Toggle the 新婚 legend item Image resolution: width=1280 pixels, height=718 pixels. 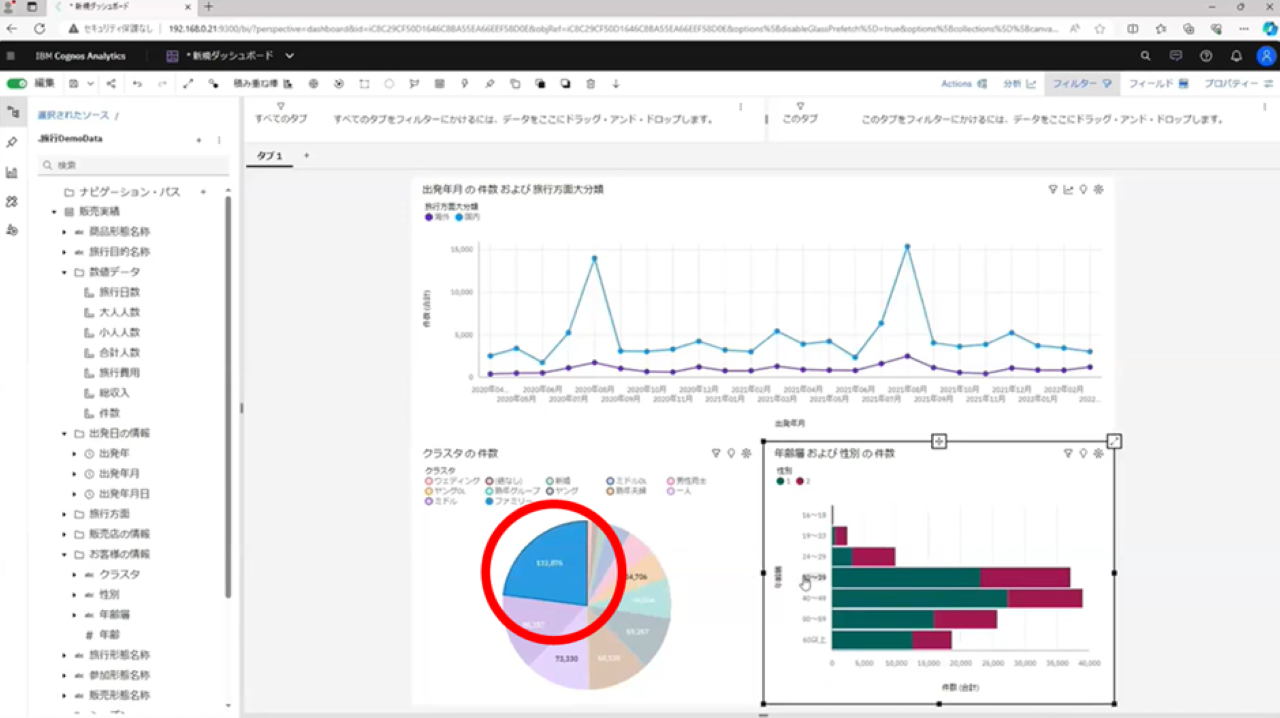tap(558, 481)
